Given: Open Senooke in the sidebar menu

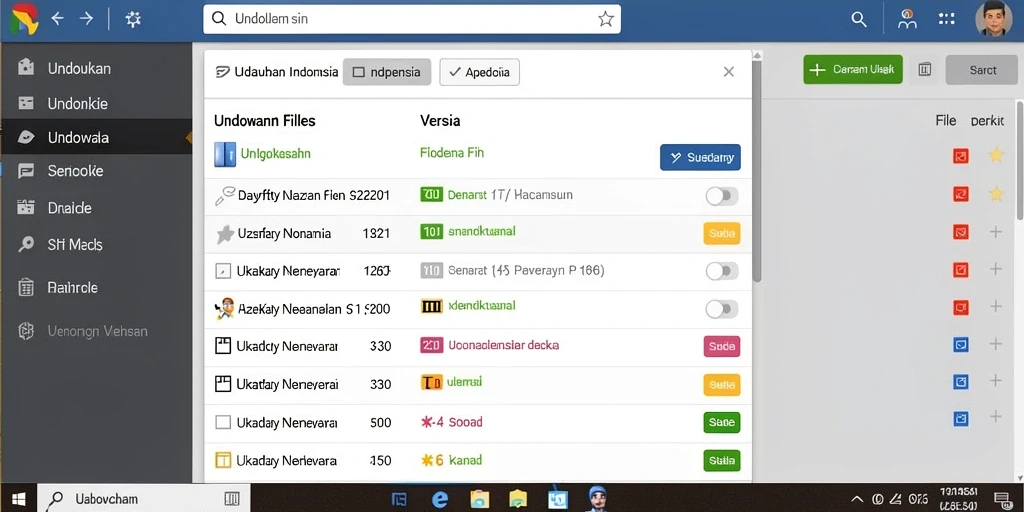Looking at the screenshot, I should tap(97, 171).
